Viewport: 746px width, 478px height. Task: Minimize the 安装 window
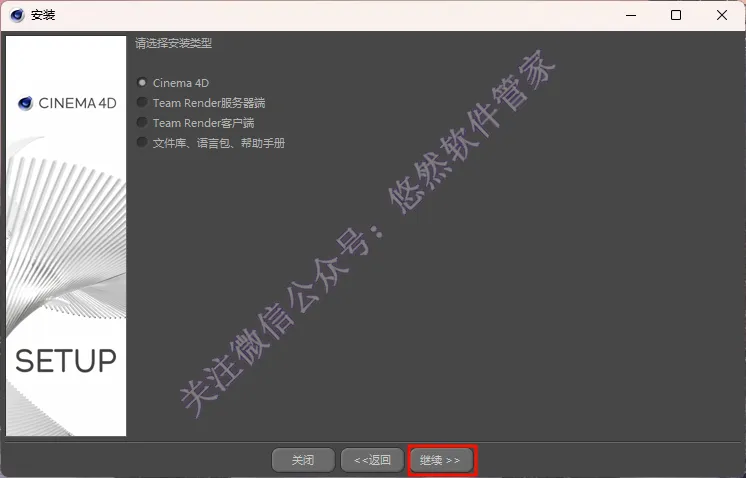click(631, 15)
